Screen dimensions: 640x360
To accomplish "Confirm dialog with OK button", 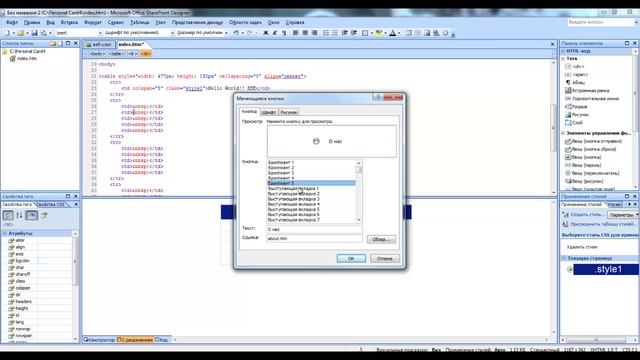I will 351,258.
